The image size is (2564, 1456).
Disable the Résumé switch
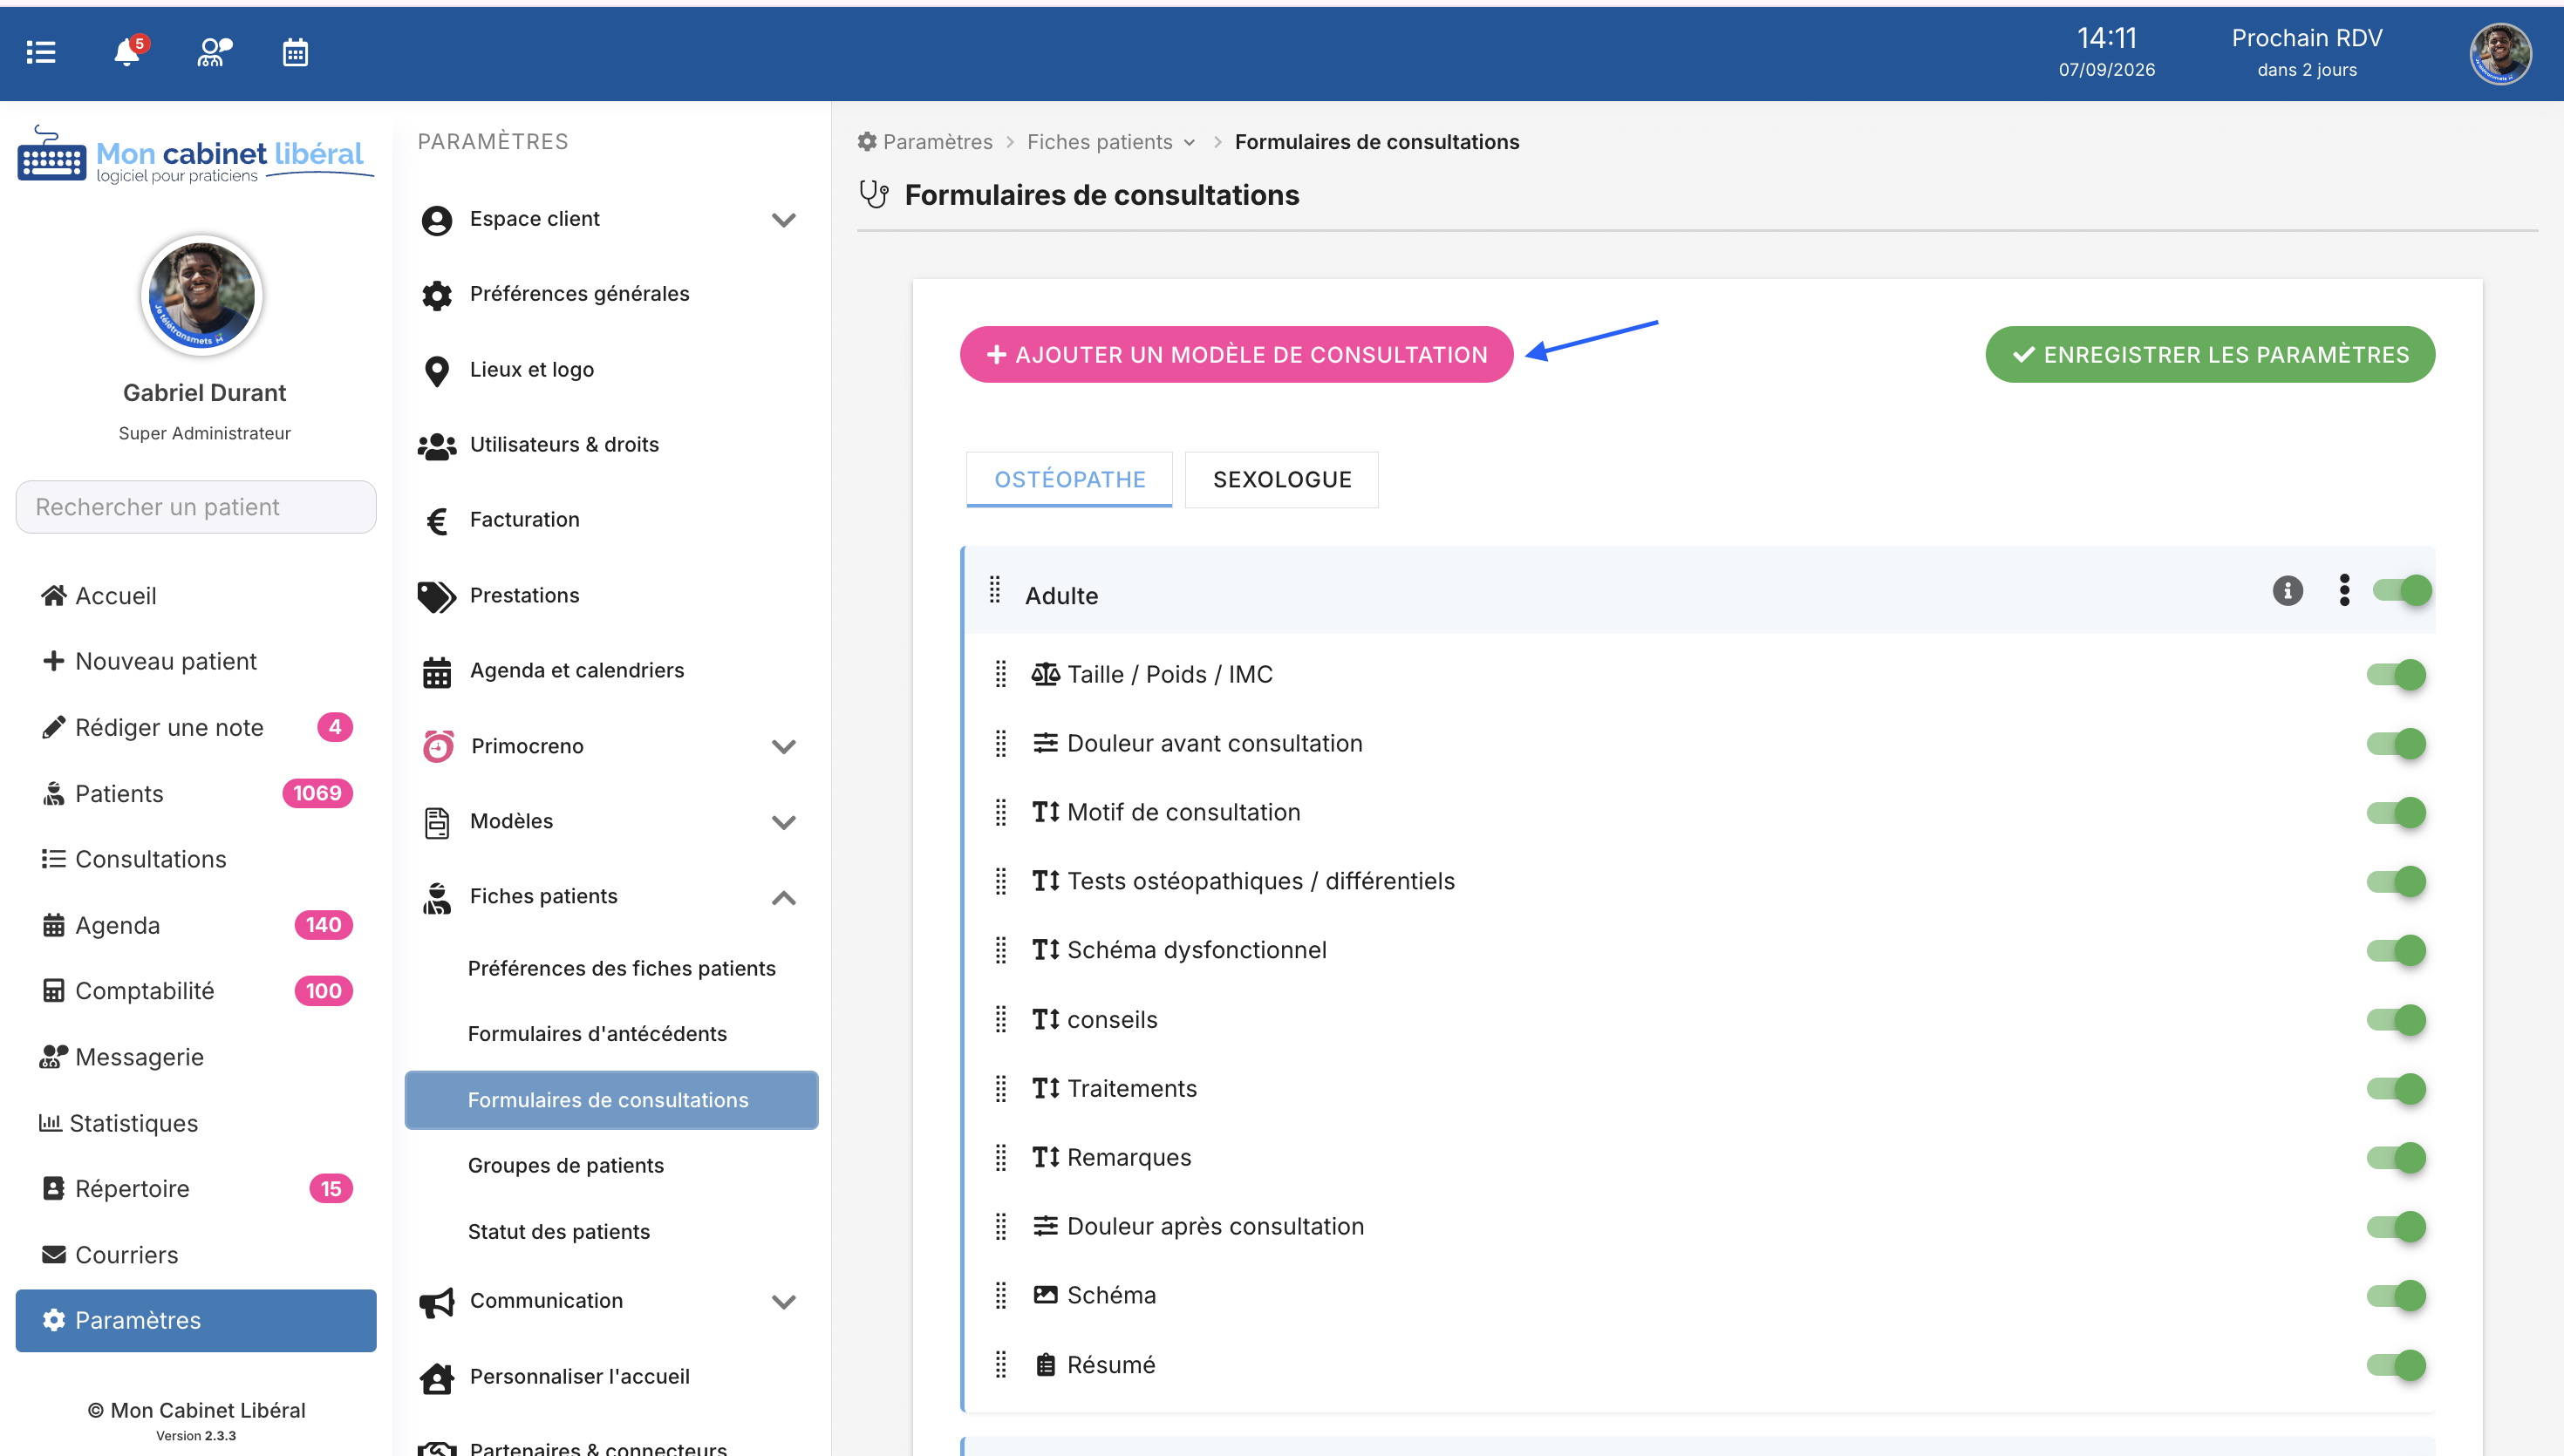tap(2397, 1365)
